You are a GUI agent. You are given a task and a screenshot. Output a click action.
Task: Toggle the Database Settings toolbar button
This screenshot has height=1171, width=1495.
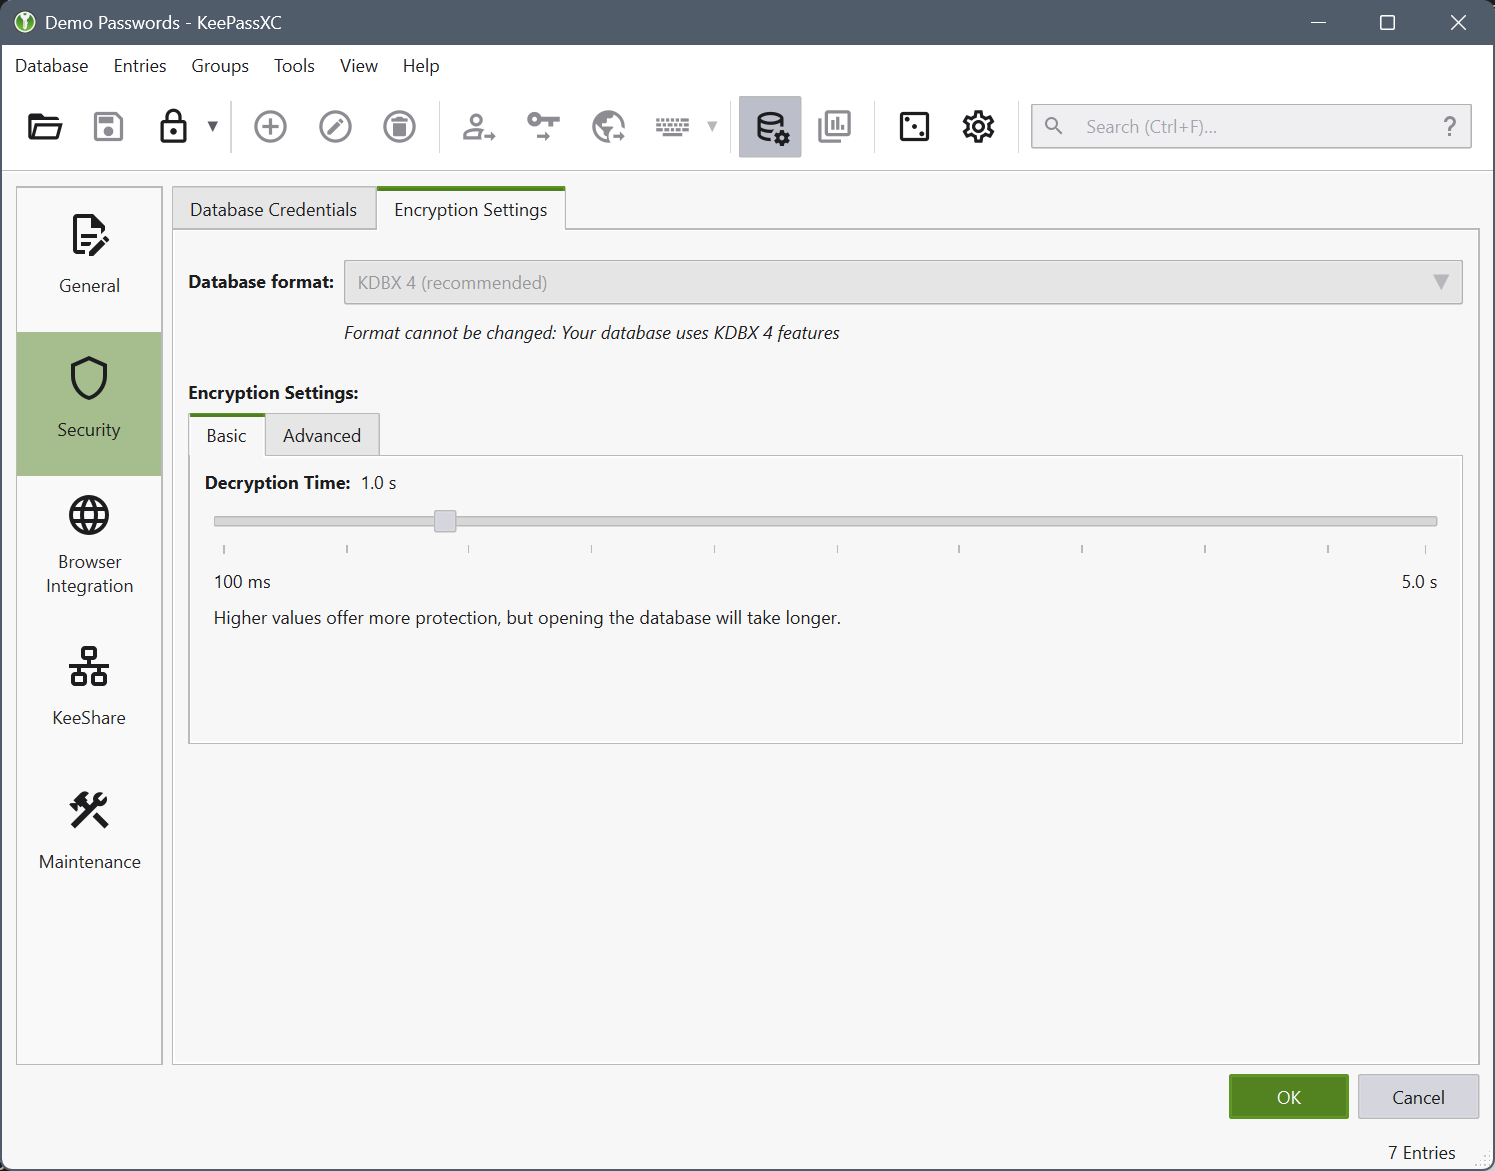tap(770, 127)
